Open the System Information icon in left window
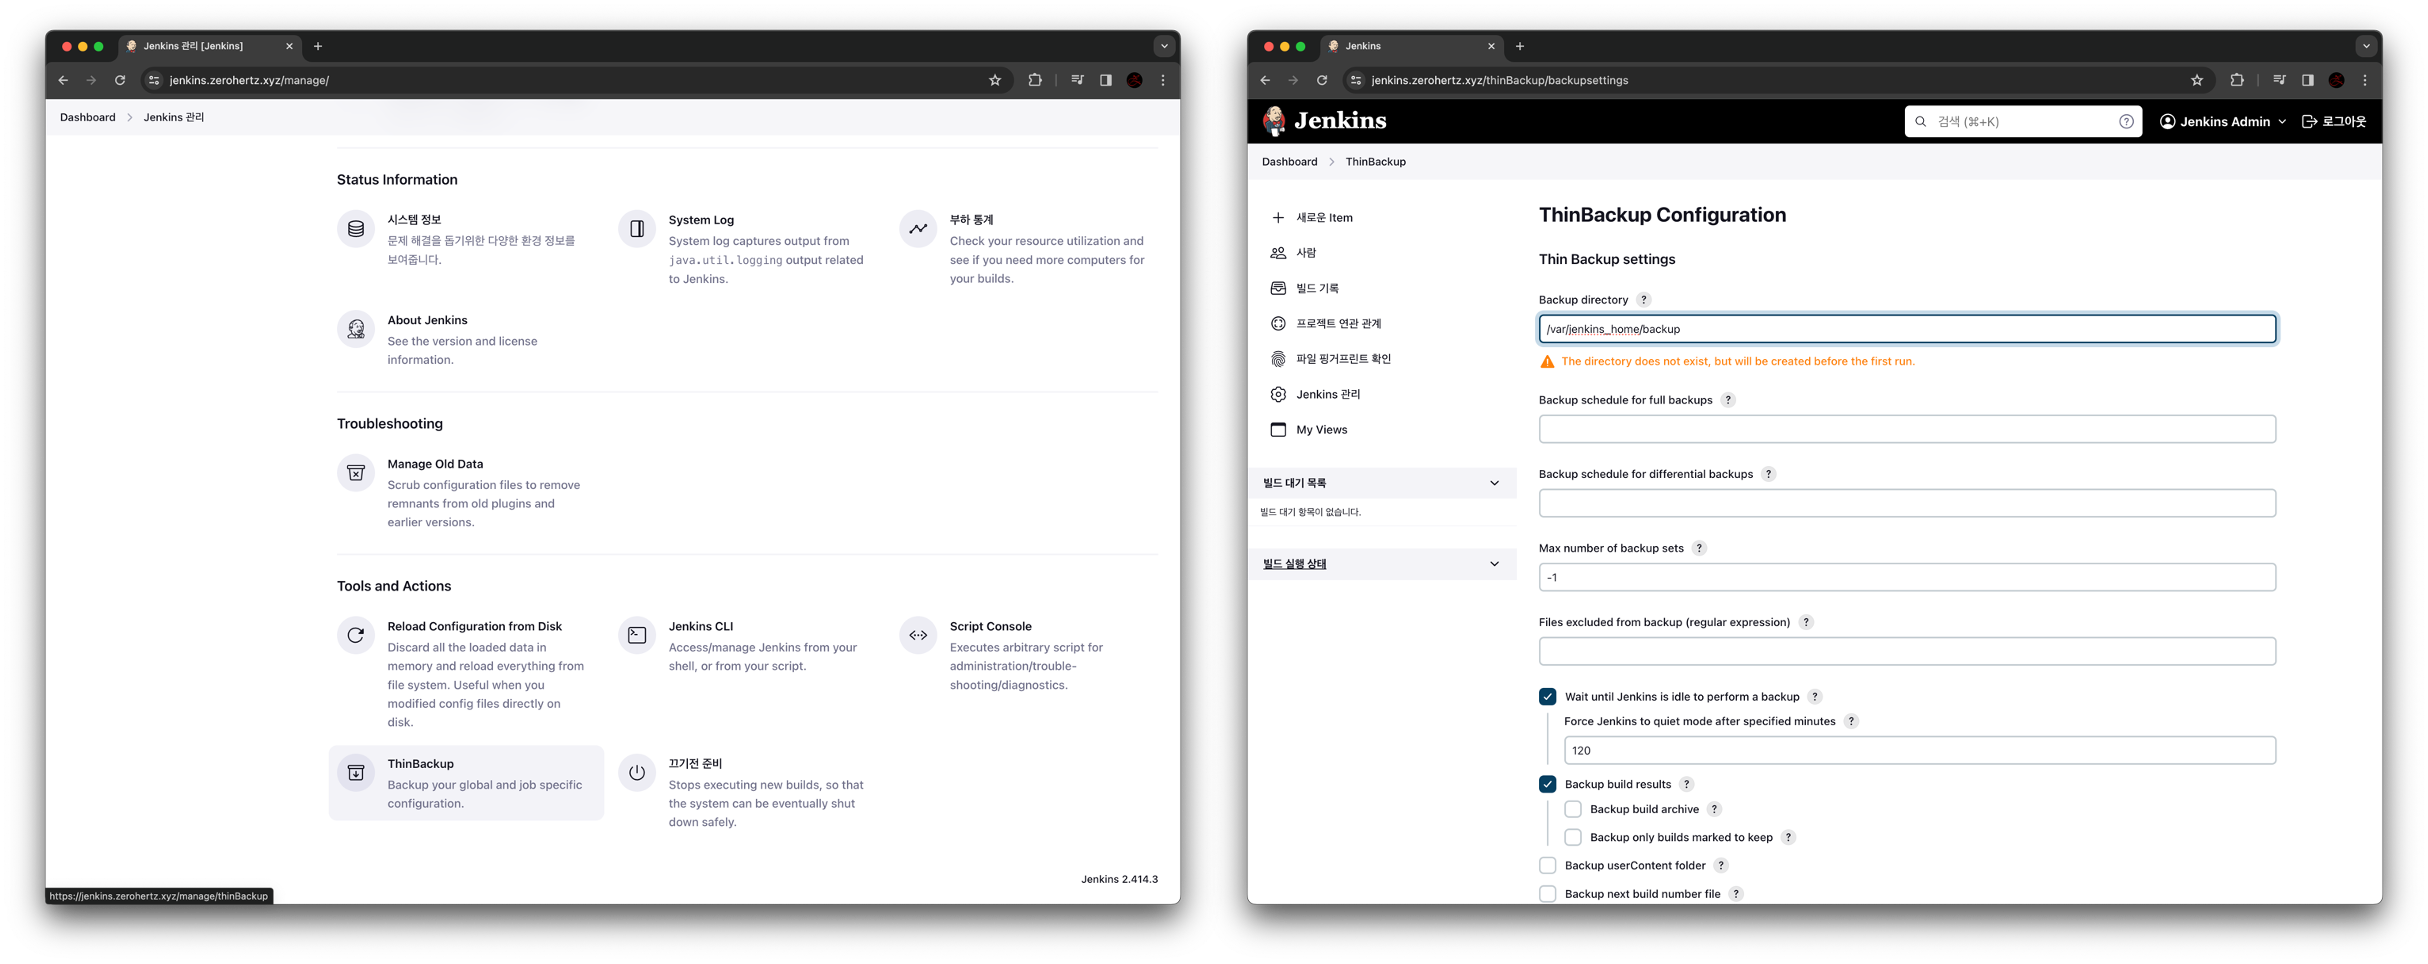 point(356,229)
